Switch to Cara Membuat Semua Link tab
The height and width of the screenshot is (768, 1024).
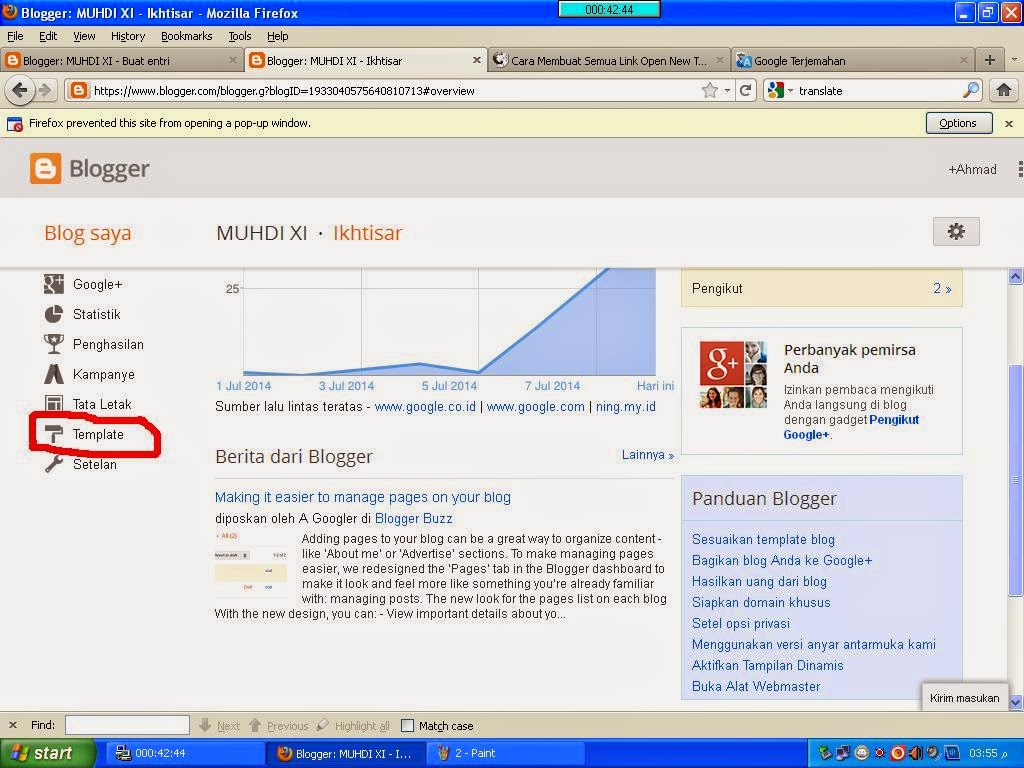(609, 60)
